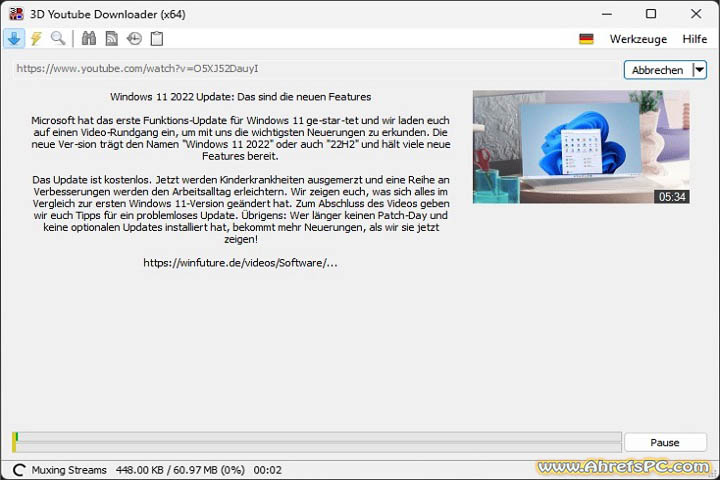Click the German flag language icon
This screenshot has width=720, height=480.
[586, 39]
